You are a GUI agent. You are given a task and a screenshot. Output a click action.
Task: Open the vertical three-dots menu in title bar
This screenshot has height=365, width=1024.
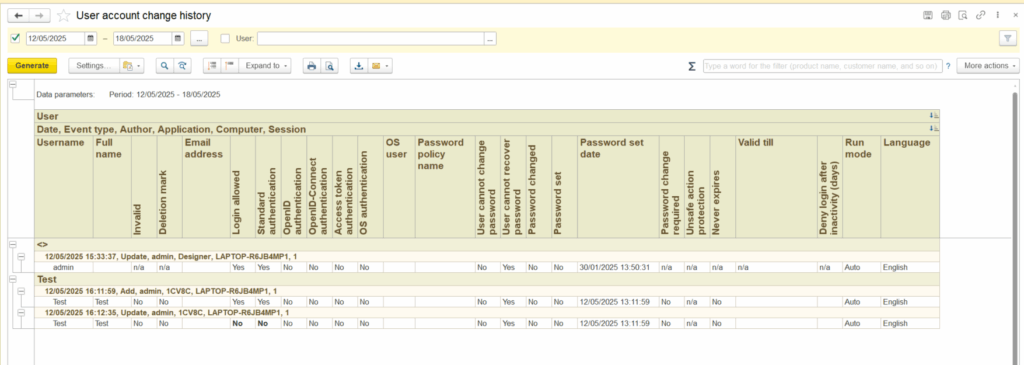pos(998,15)
